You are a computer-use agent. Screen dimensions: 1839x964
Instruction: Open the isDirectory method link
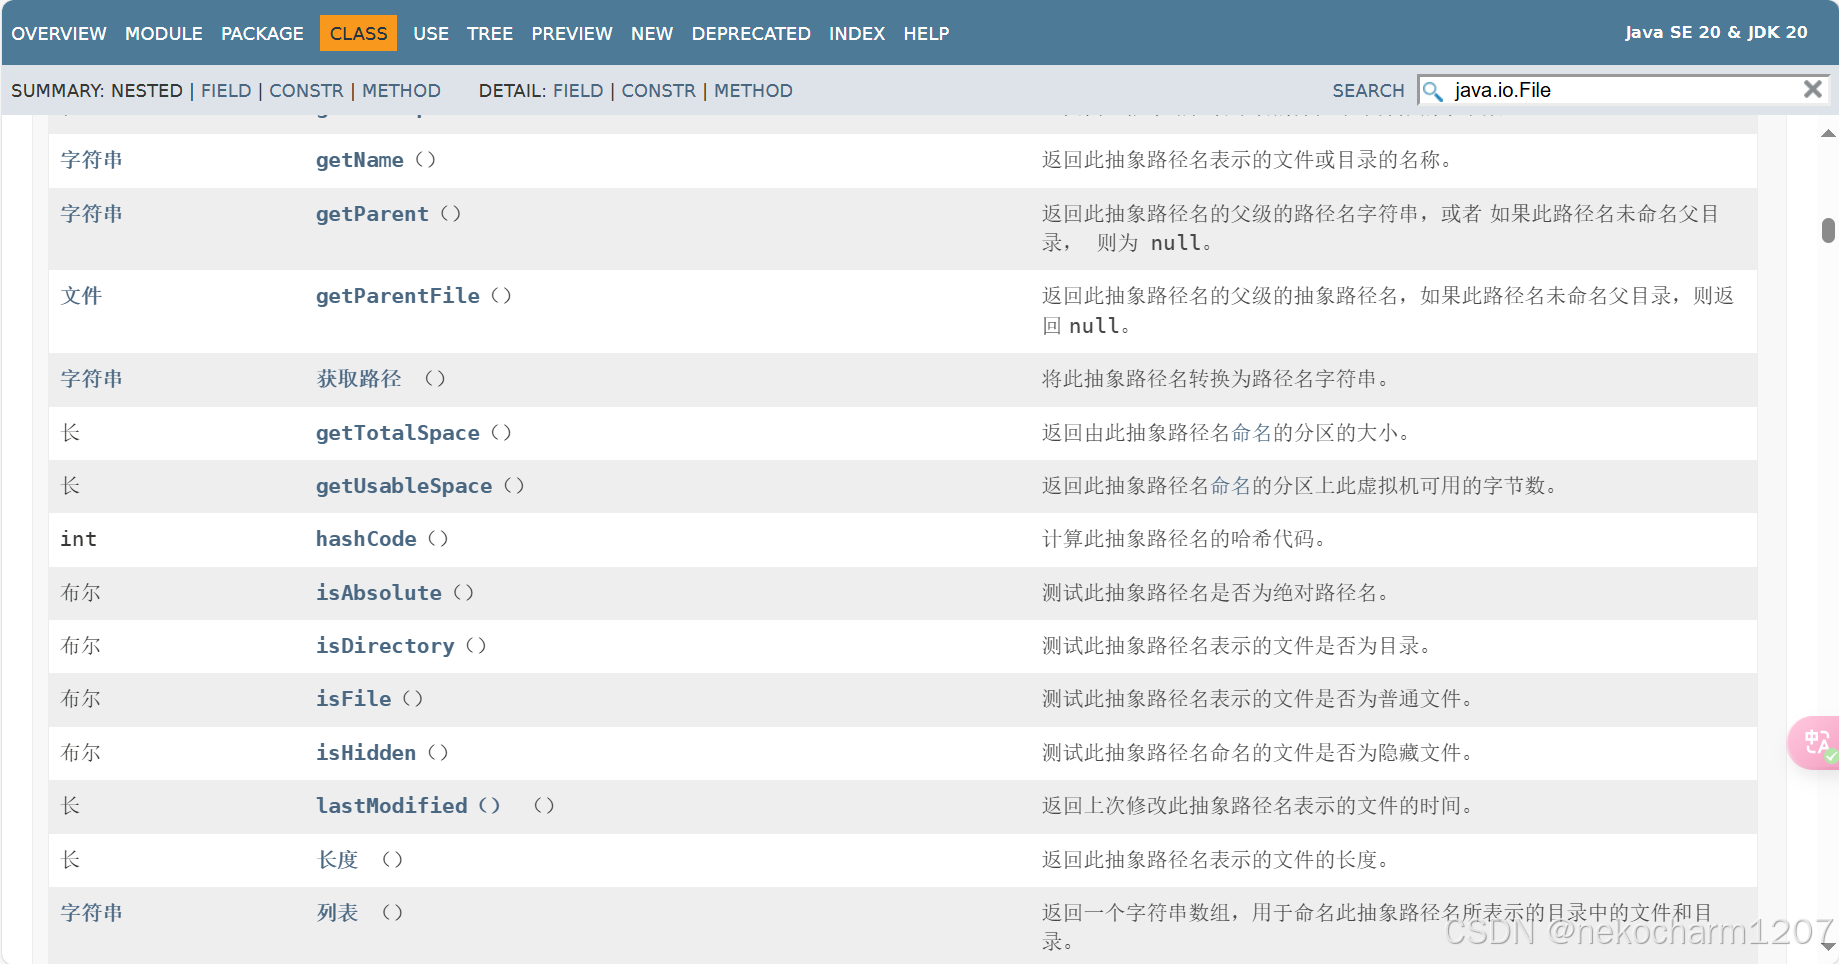point(385,646)
